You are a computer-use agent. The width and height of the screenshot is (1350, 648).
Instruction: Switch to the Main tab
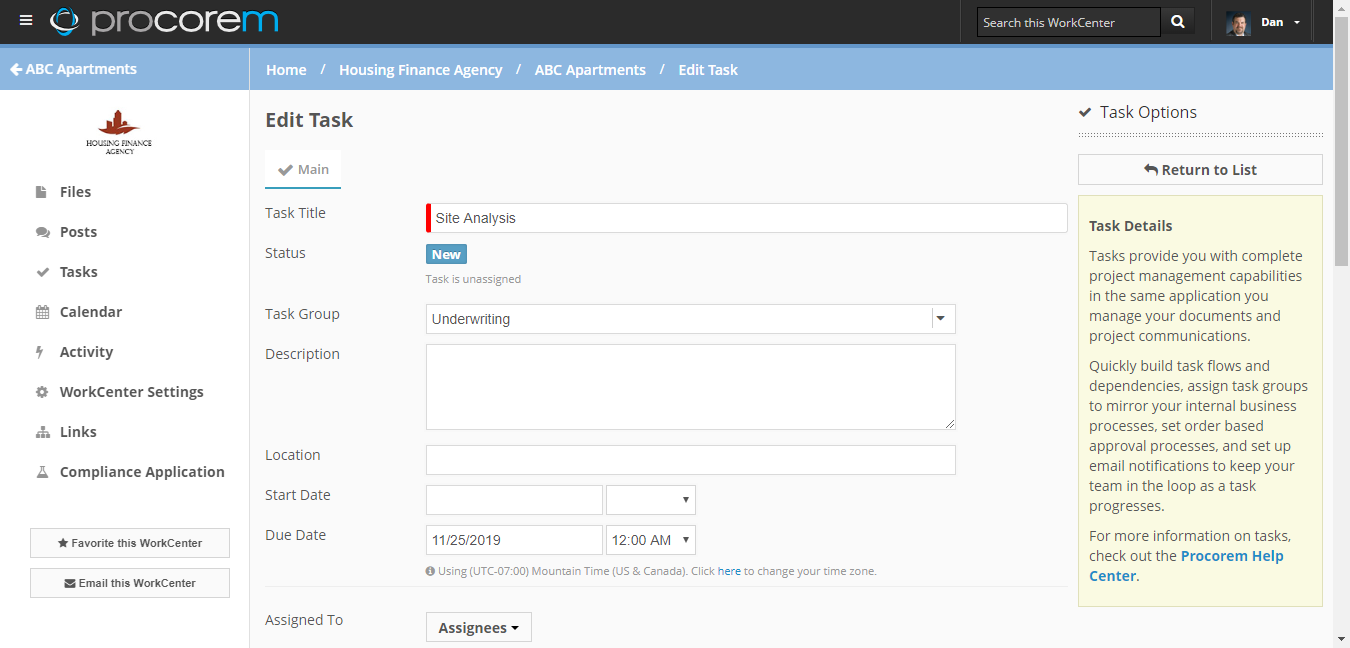[x=303, y=169]
